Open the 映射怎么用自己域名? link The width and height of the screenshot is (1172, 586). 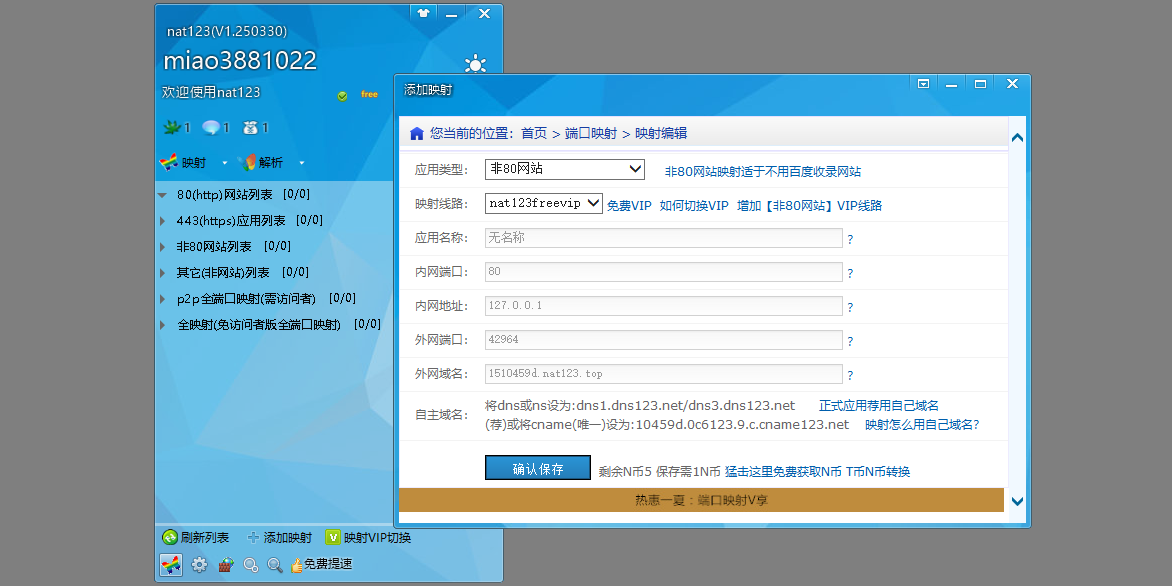click(922, 425)
